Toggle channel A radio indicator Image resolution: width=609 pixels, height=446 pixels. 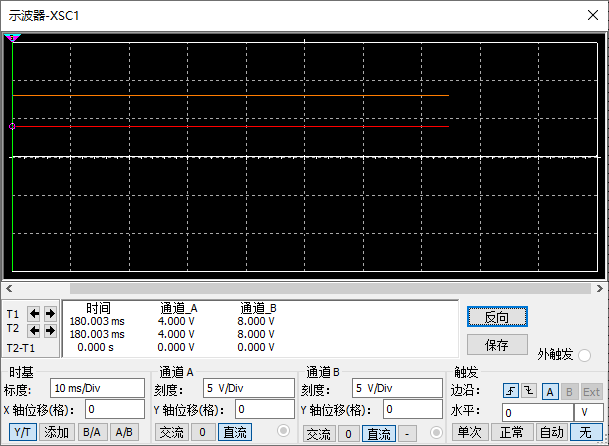[x=283, y=430]
